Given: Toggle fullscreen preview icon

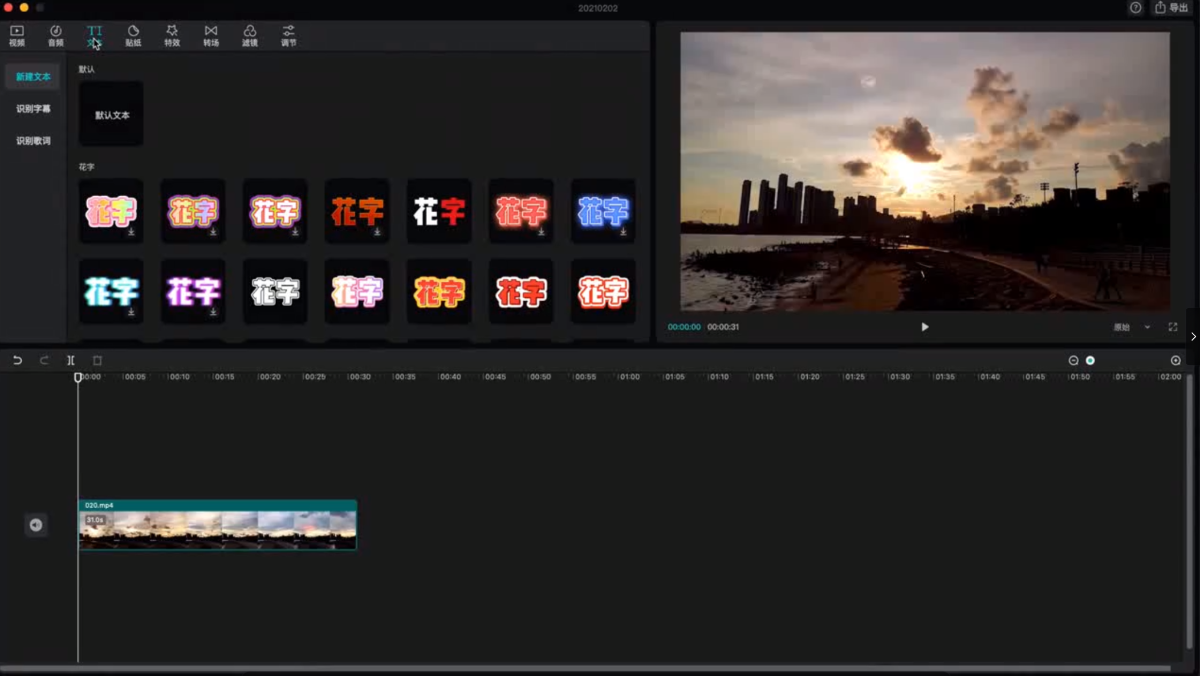Looking at the screenshot, I should point(1173,327).
